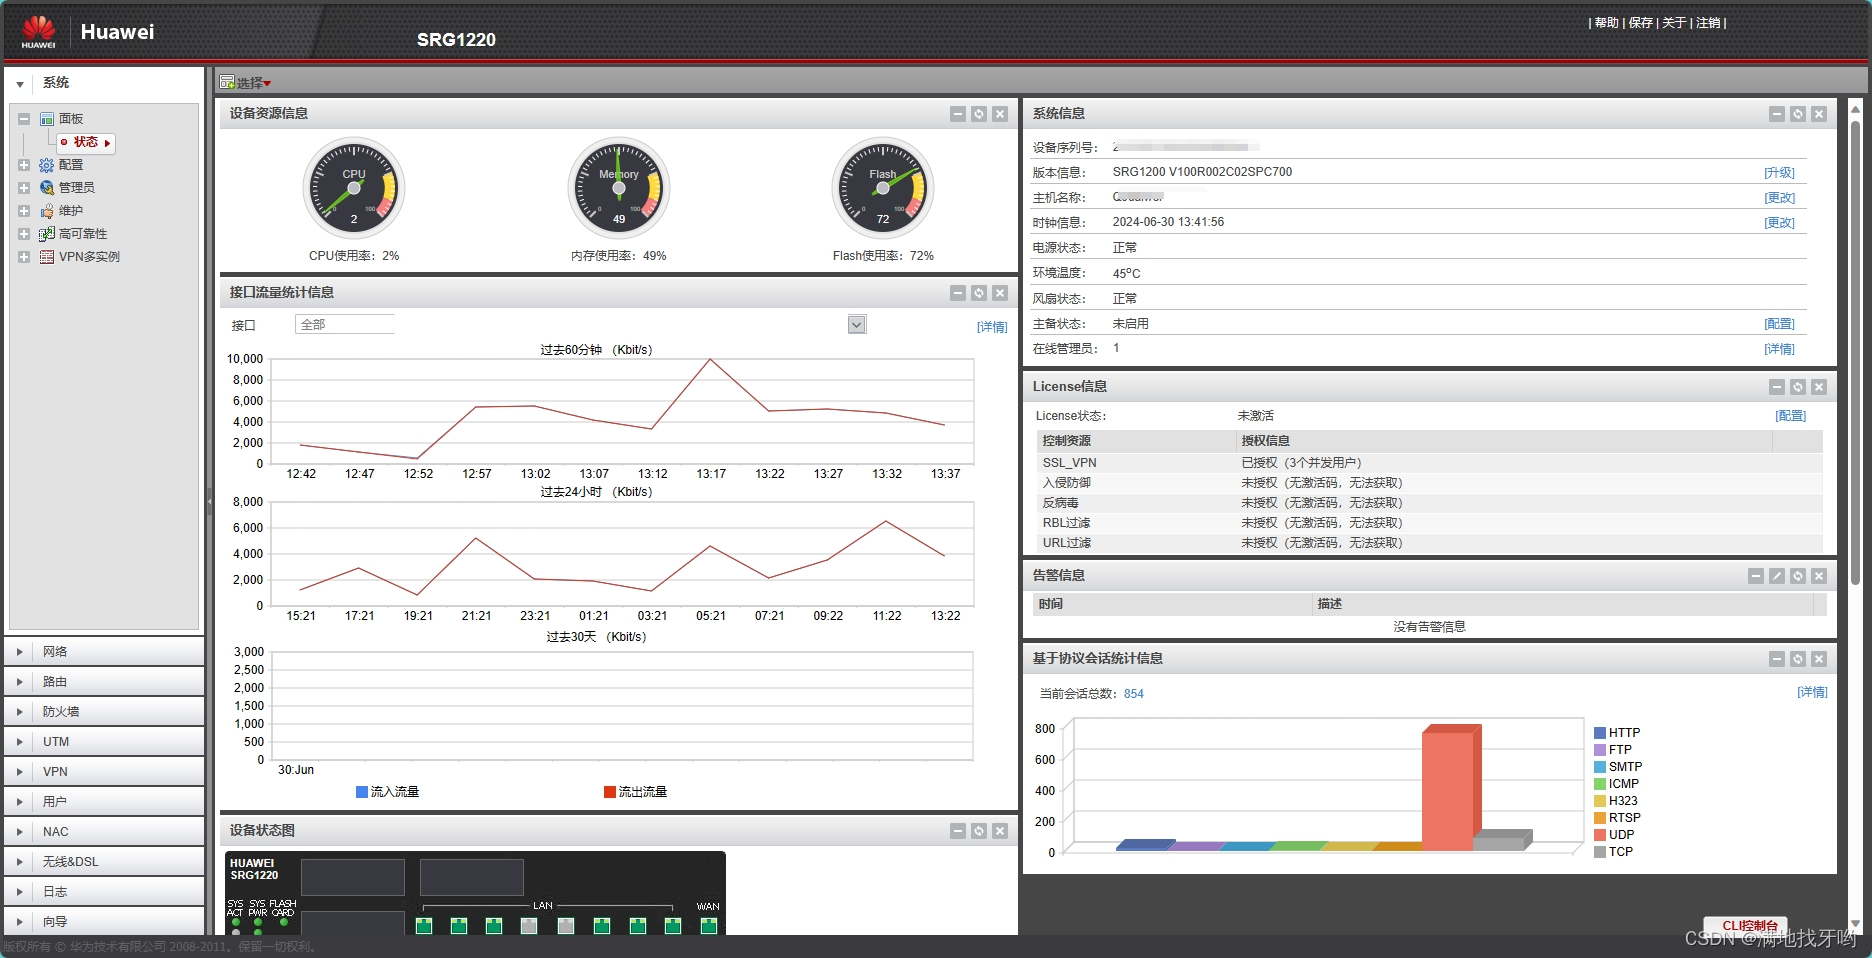Screen dimensions: 1872x958
Task: Expand the VPN多实例 tree node
Action: coord(24,257)
